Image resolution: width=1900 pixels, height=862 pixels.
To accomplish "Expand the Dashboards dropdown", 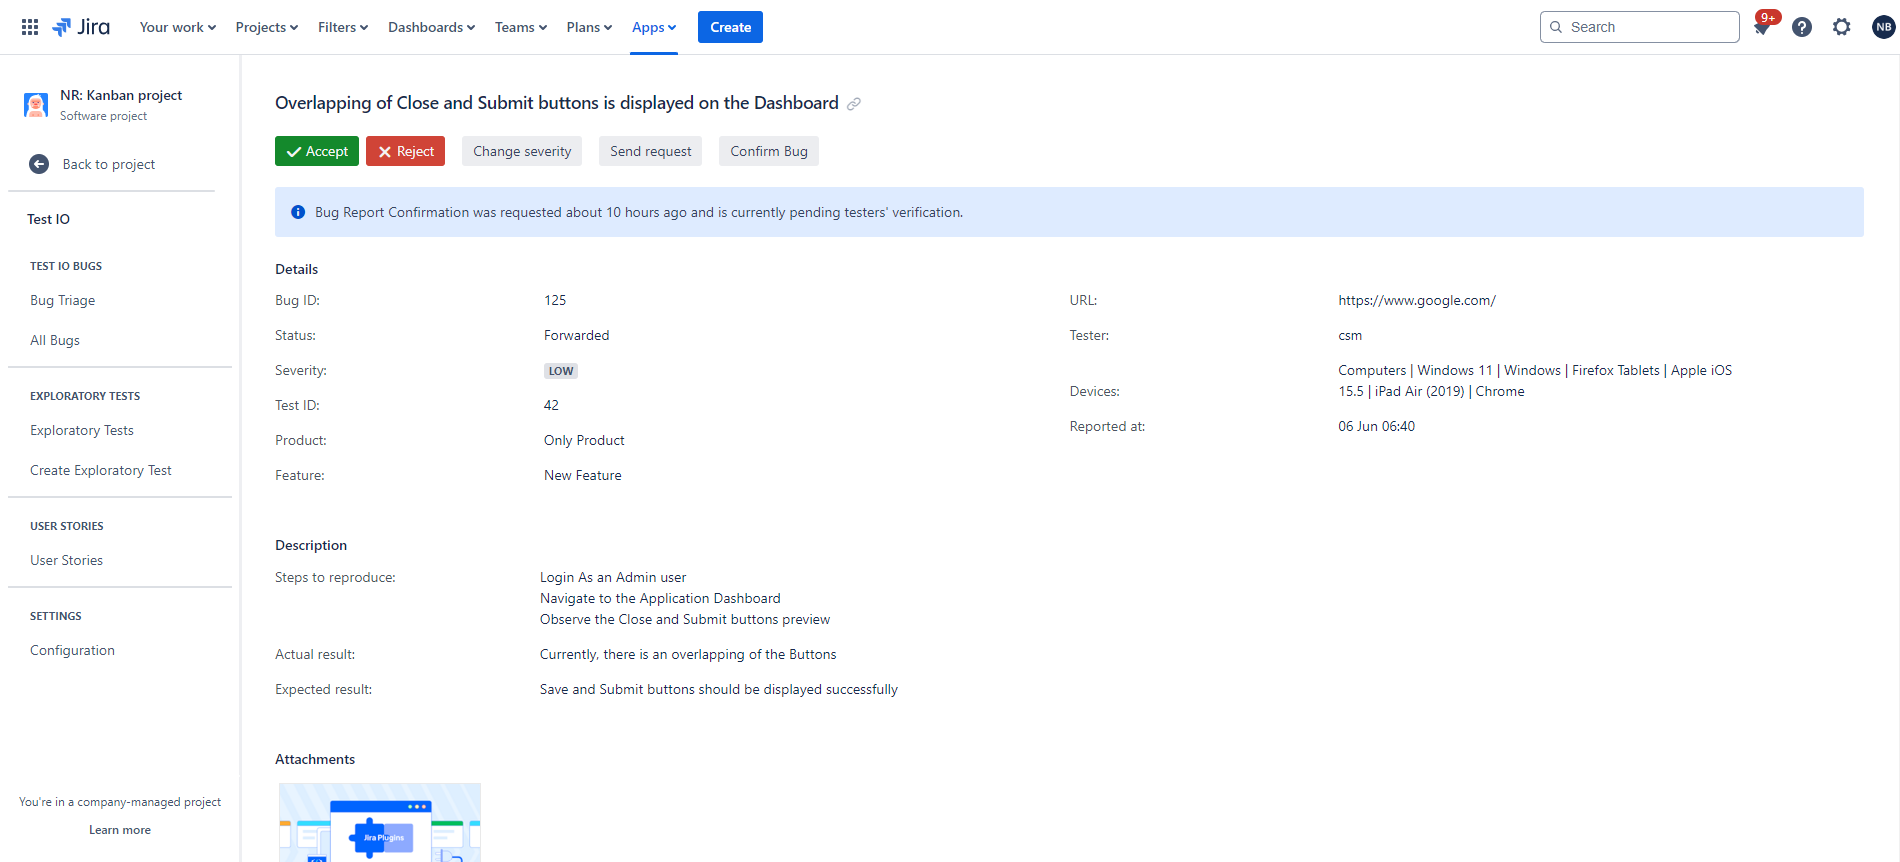I will click(x=431, y=27).
